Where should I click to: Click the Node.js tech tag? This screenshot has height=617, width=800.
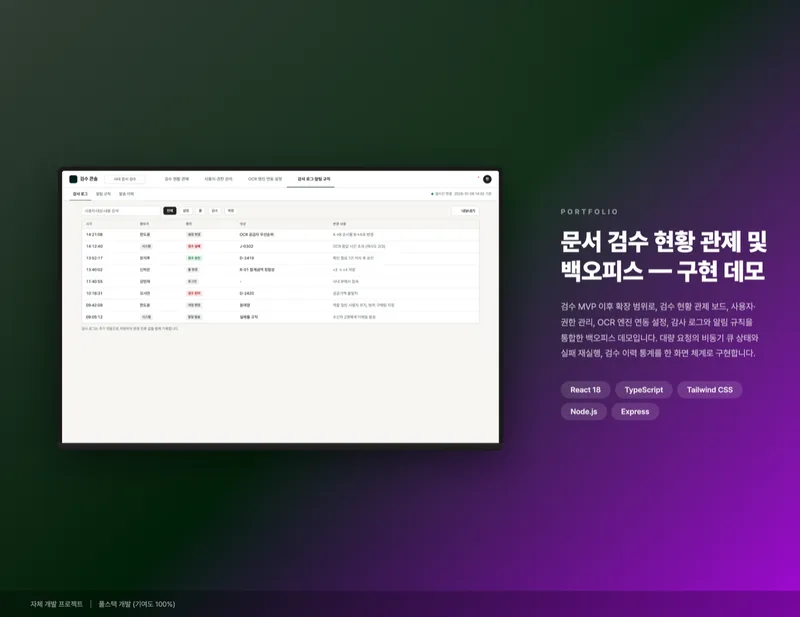584,412
